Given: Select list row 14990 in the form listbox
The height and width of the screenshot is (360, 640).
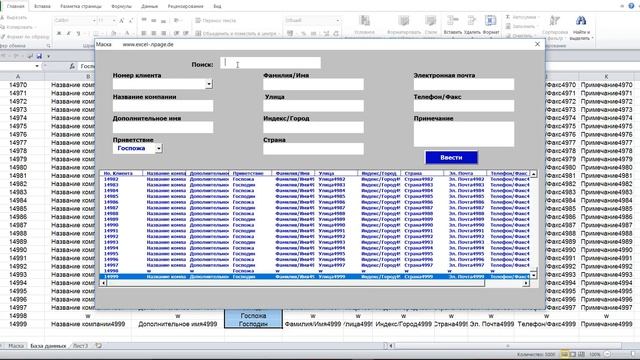Looking at the screenshot, I should tap(314, 225).
